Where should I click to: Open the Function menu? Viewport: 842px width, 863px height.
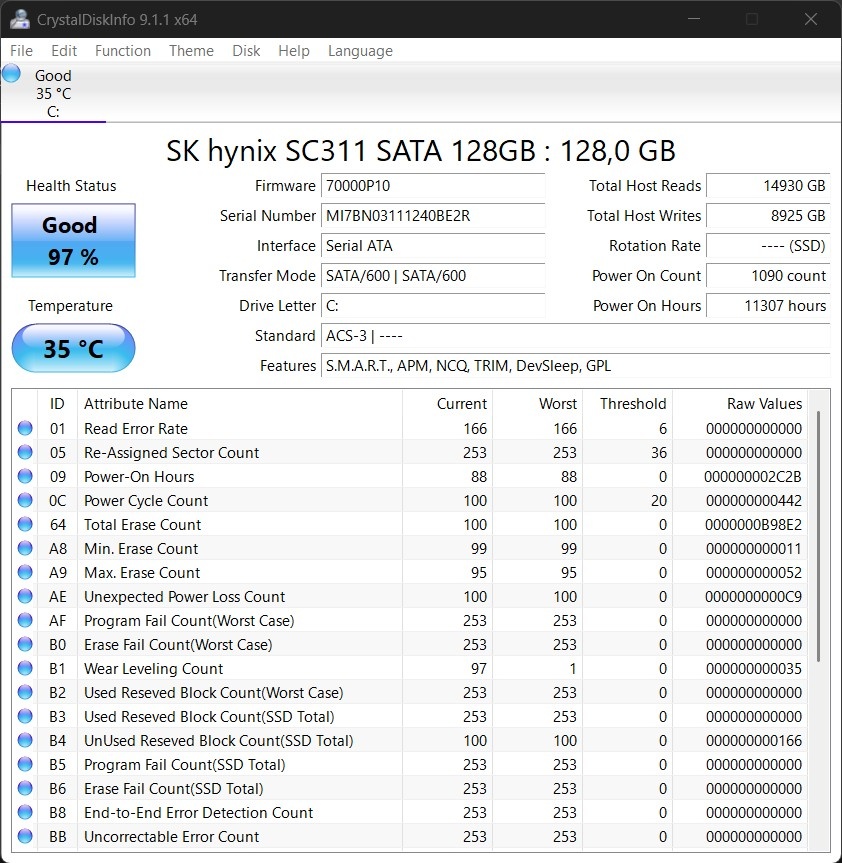(122, 51)
